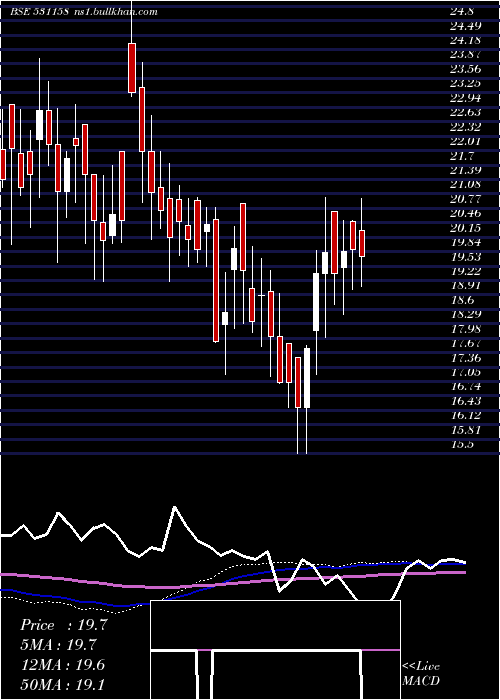Image resolution: width=500 pixels, height=700 pixels.
Task: Click the 21.08 price axis label
Action: [465, 185]
